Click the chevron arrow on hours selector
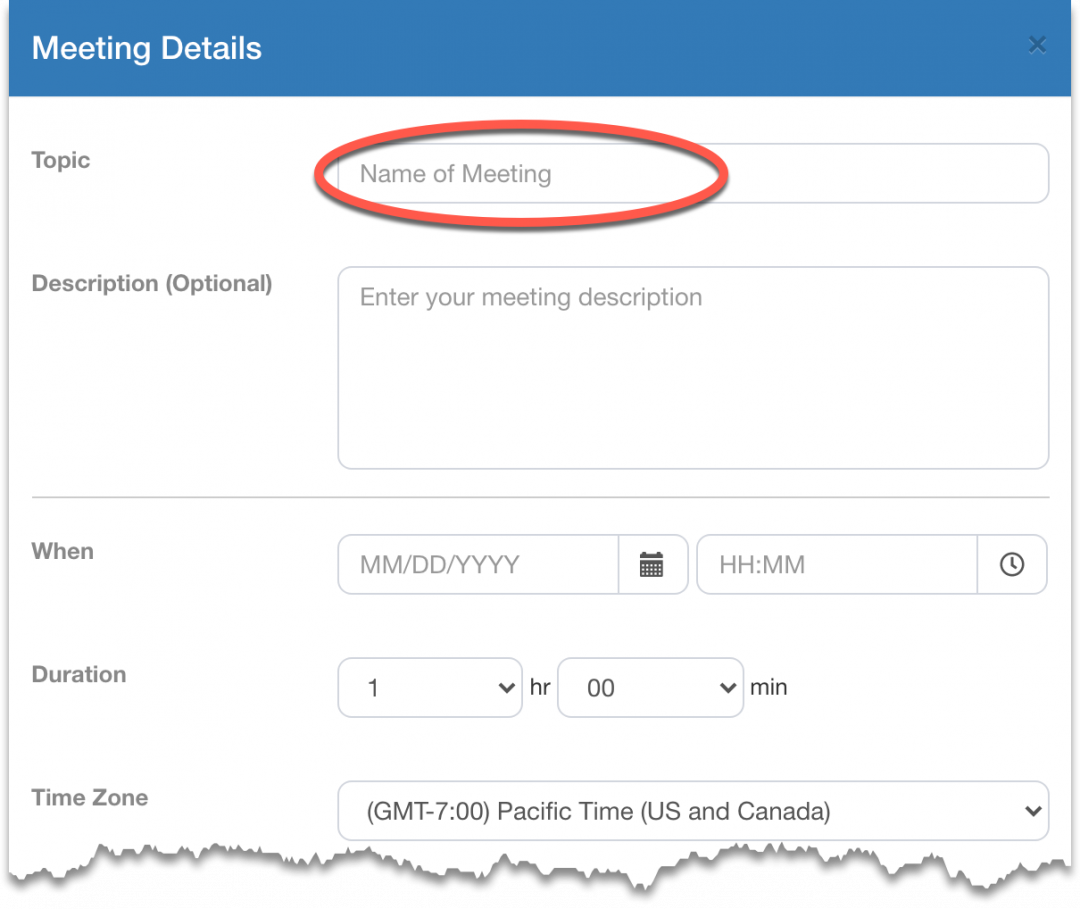1080x909 pixels. pyautogui.click(x=504, y=688)
